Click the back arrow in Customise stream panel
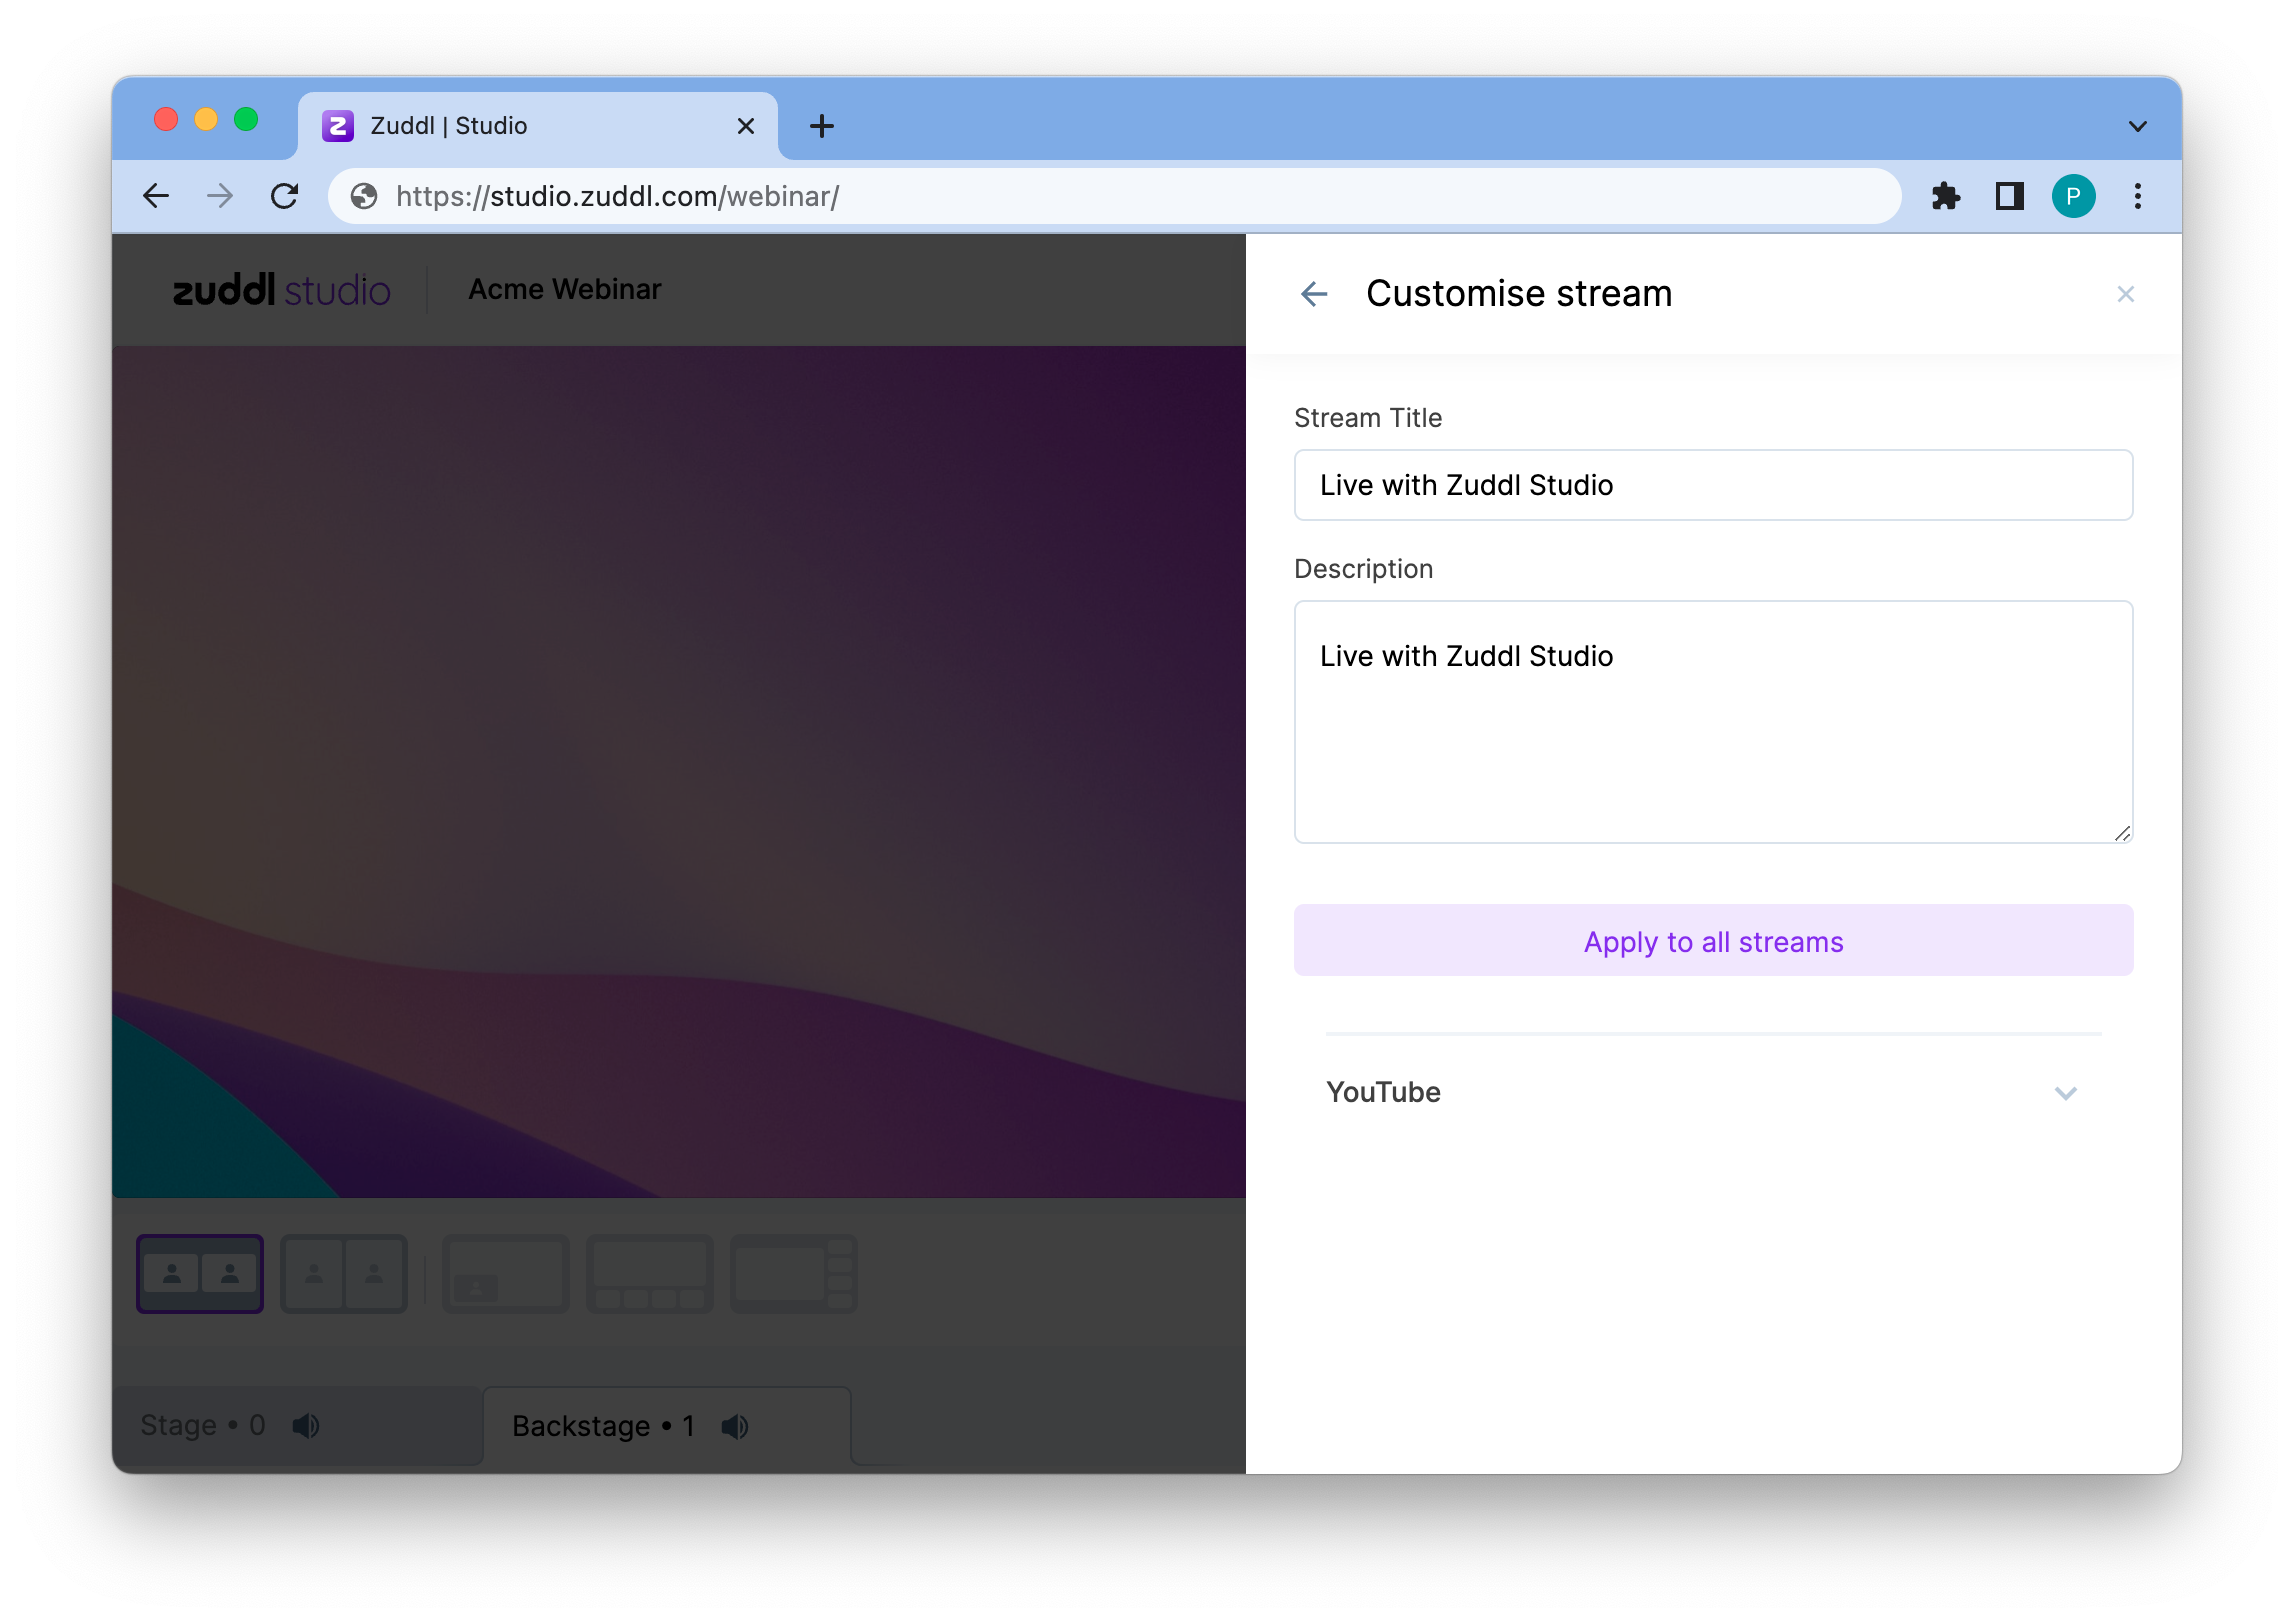The width and height of the screenshot is (2294, 1622). [1313, 294]
